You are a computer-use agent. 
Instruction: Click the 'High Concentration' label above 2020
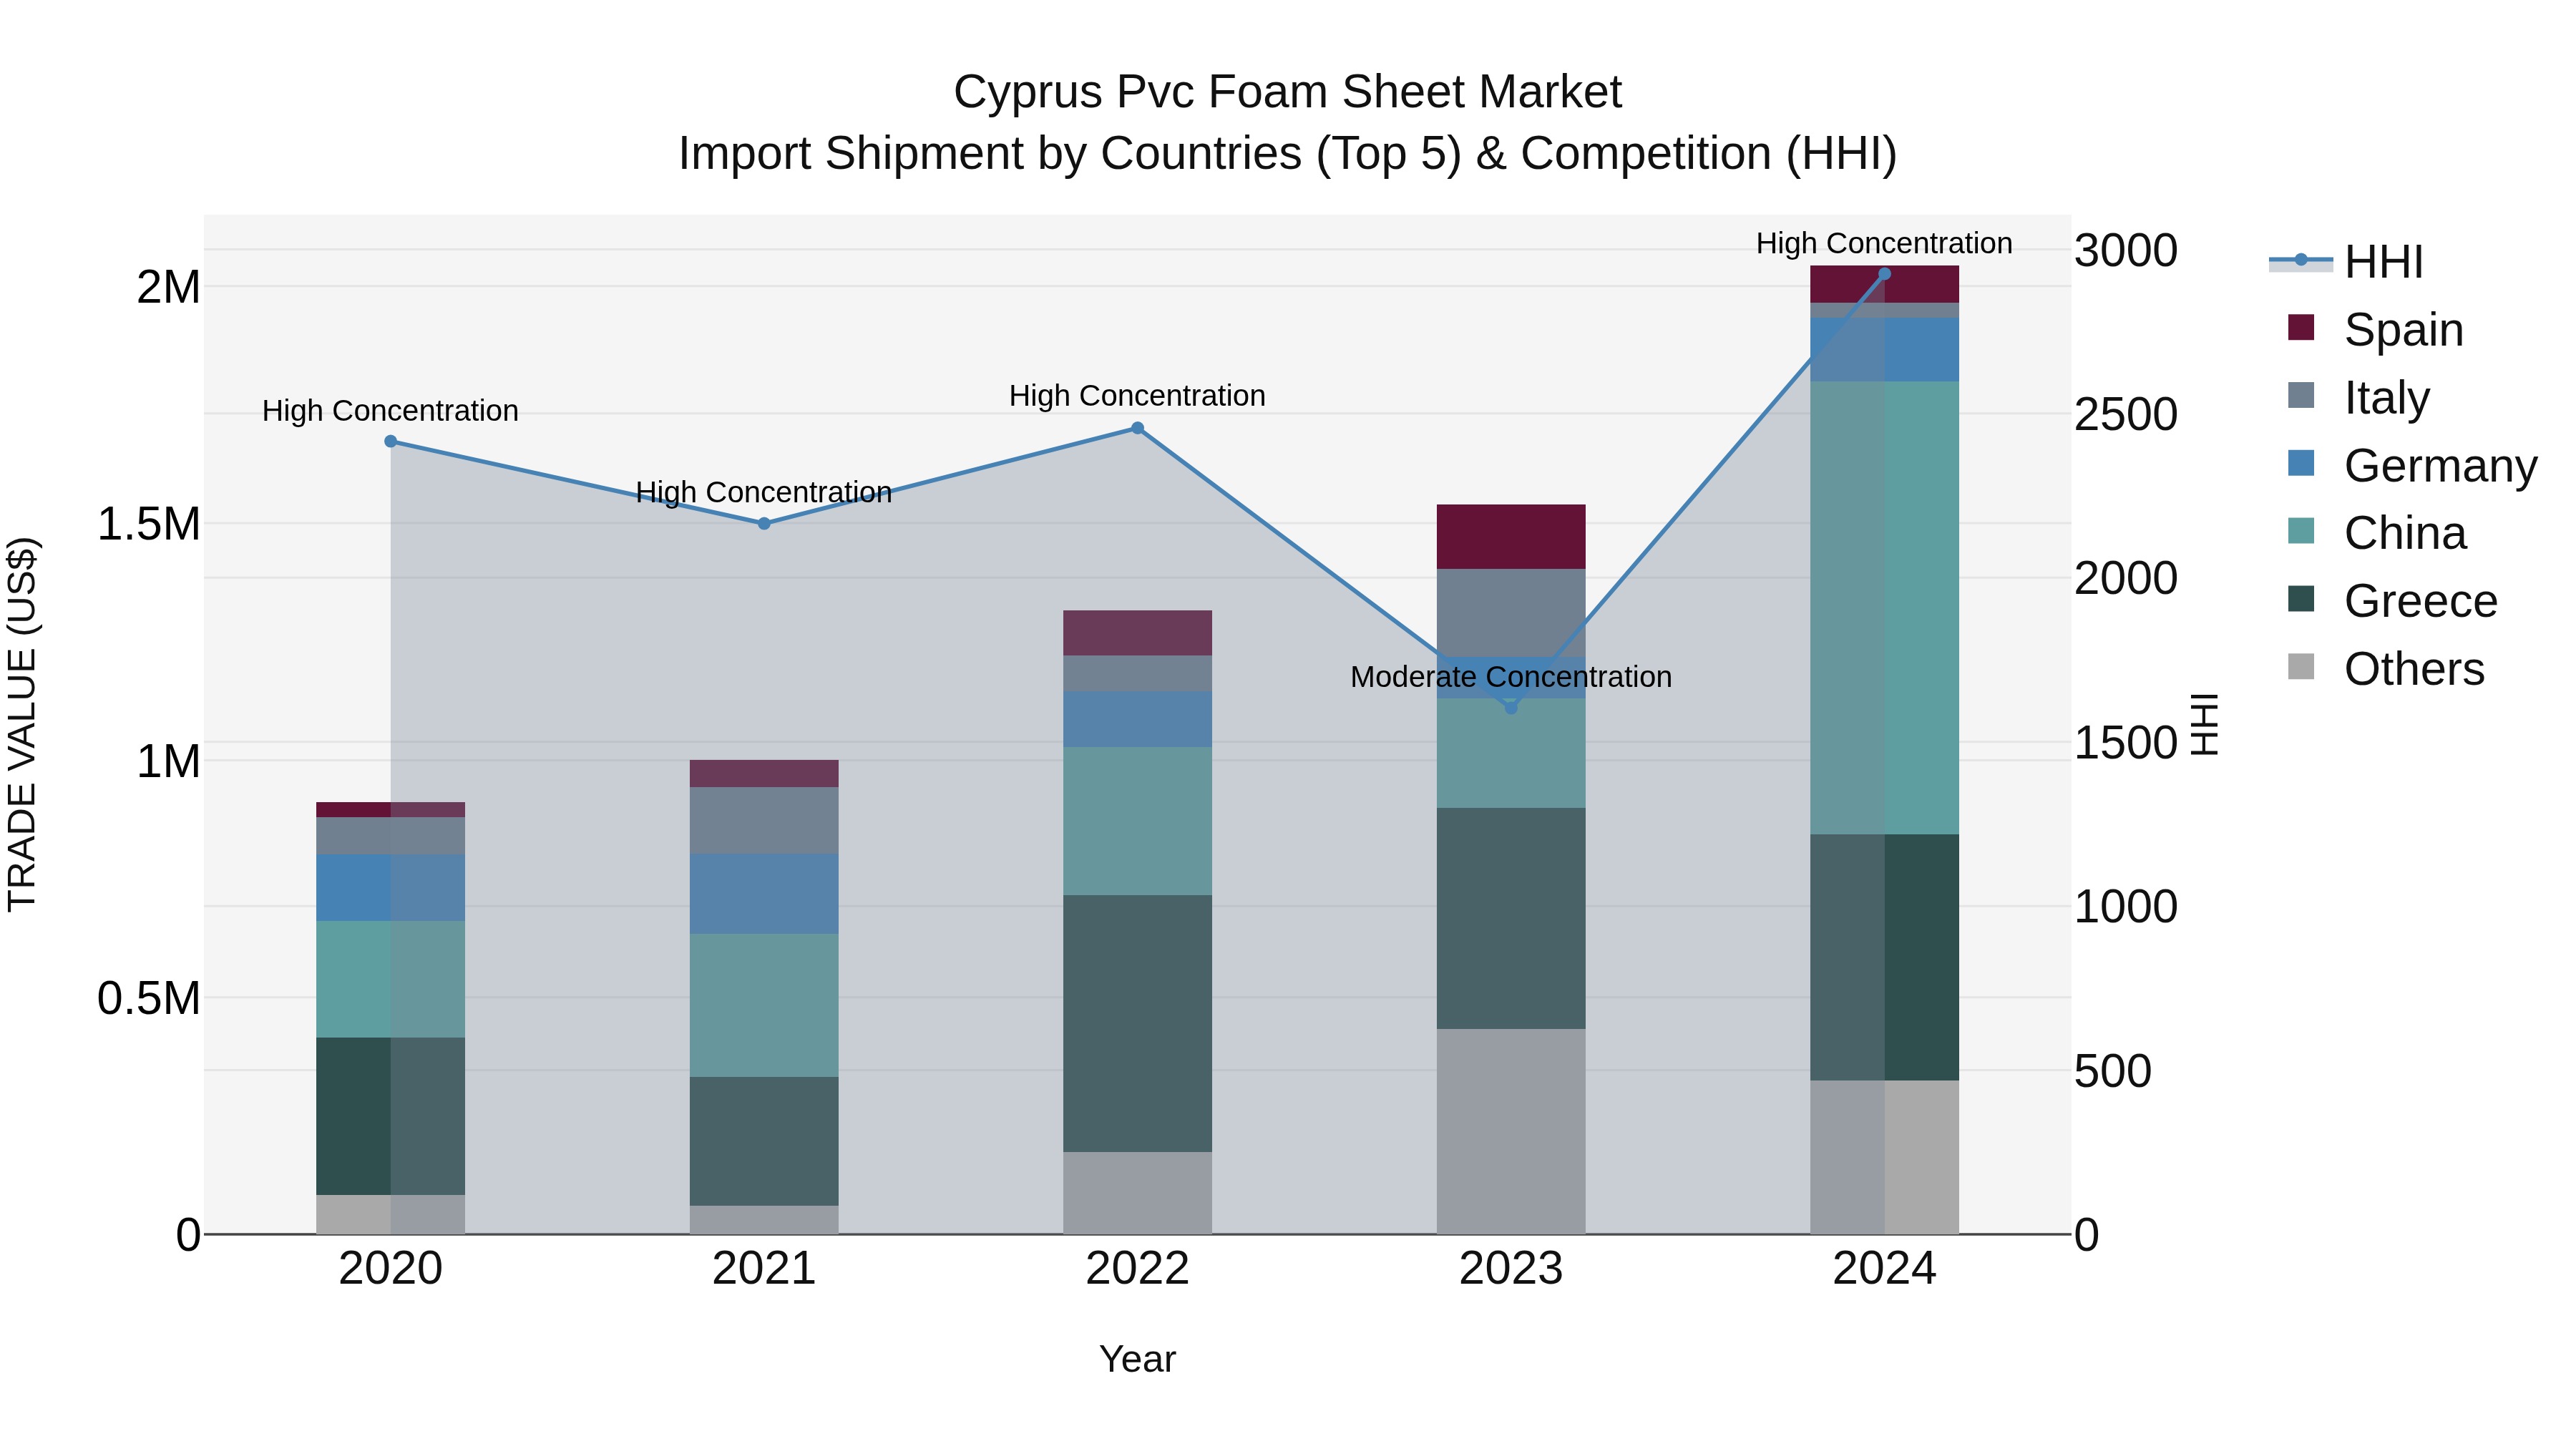[x=391, y=411]
